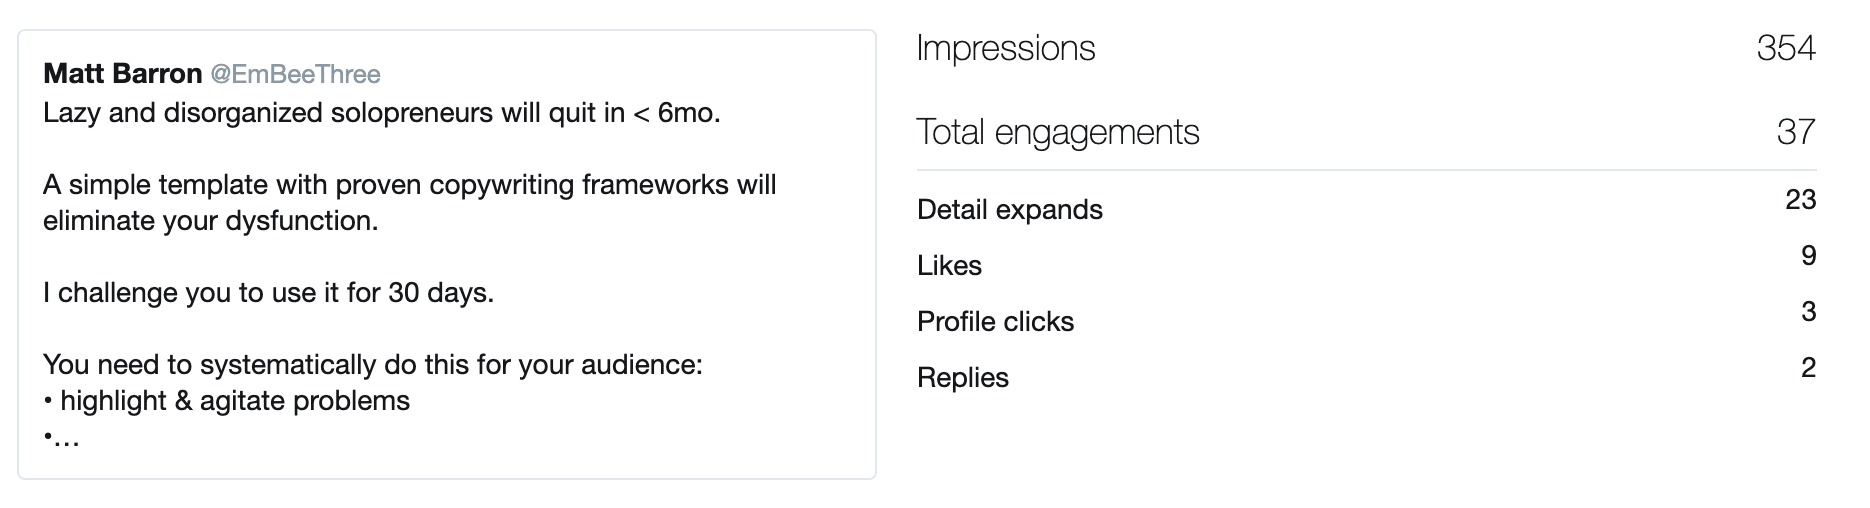This screenshot has width=1870, height=508.
Task: Click the 37 total engagements number
Action: tap(1796, 132)
